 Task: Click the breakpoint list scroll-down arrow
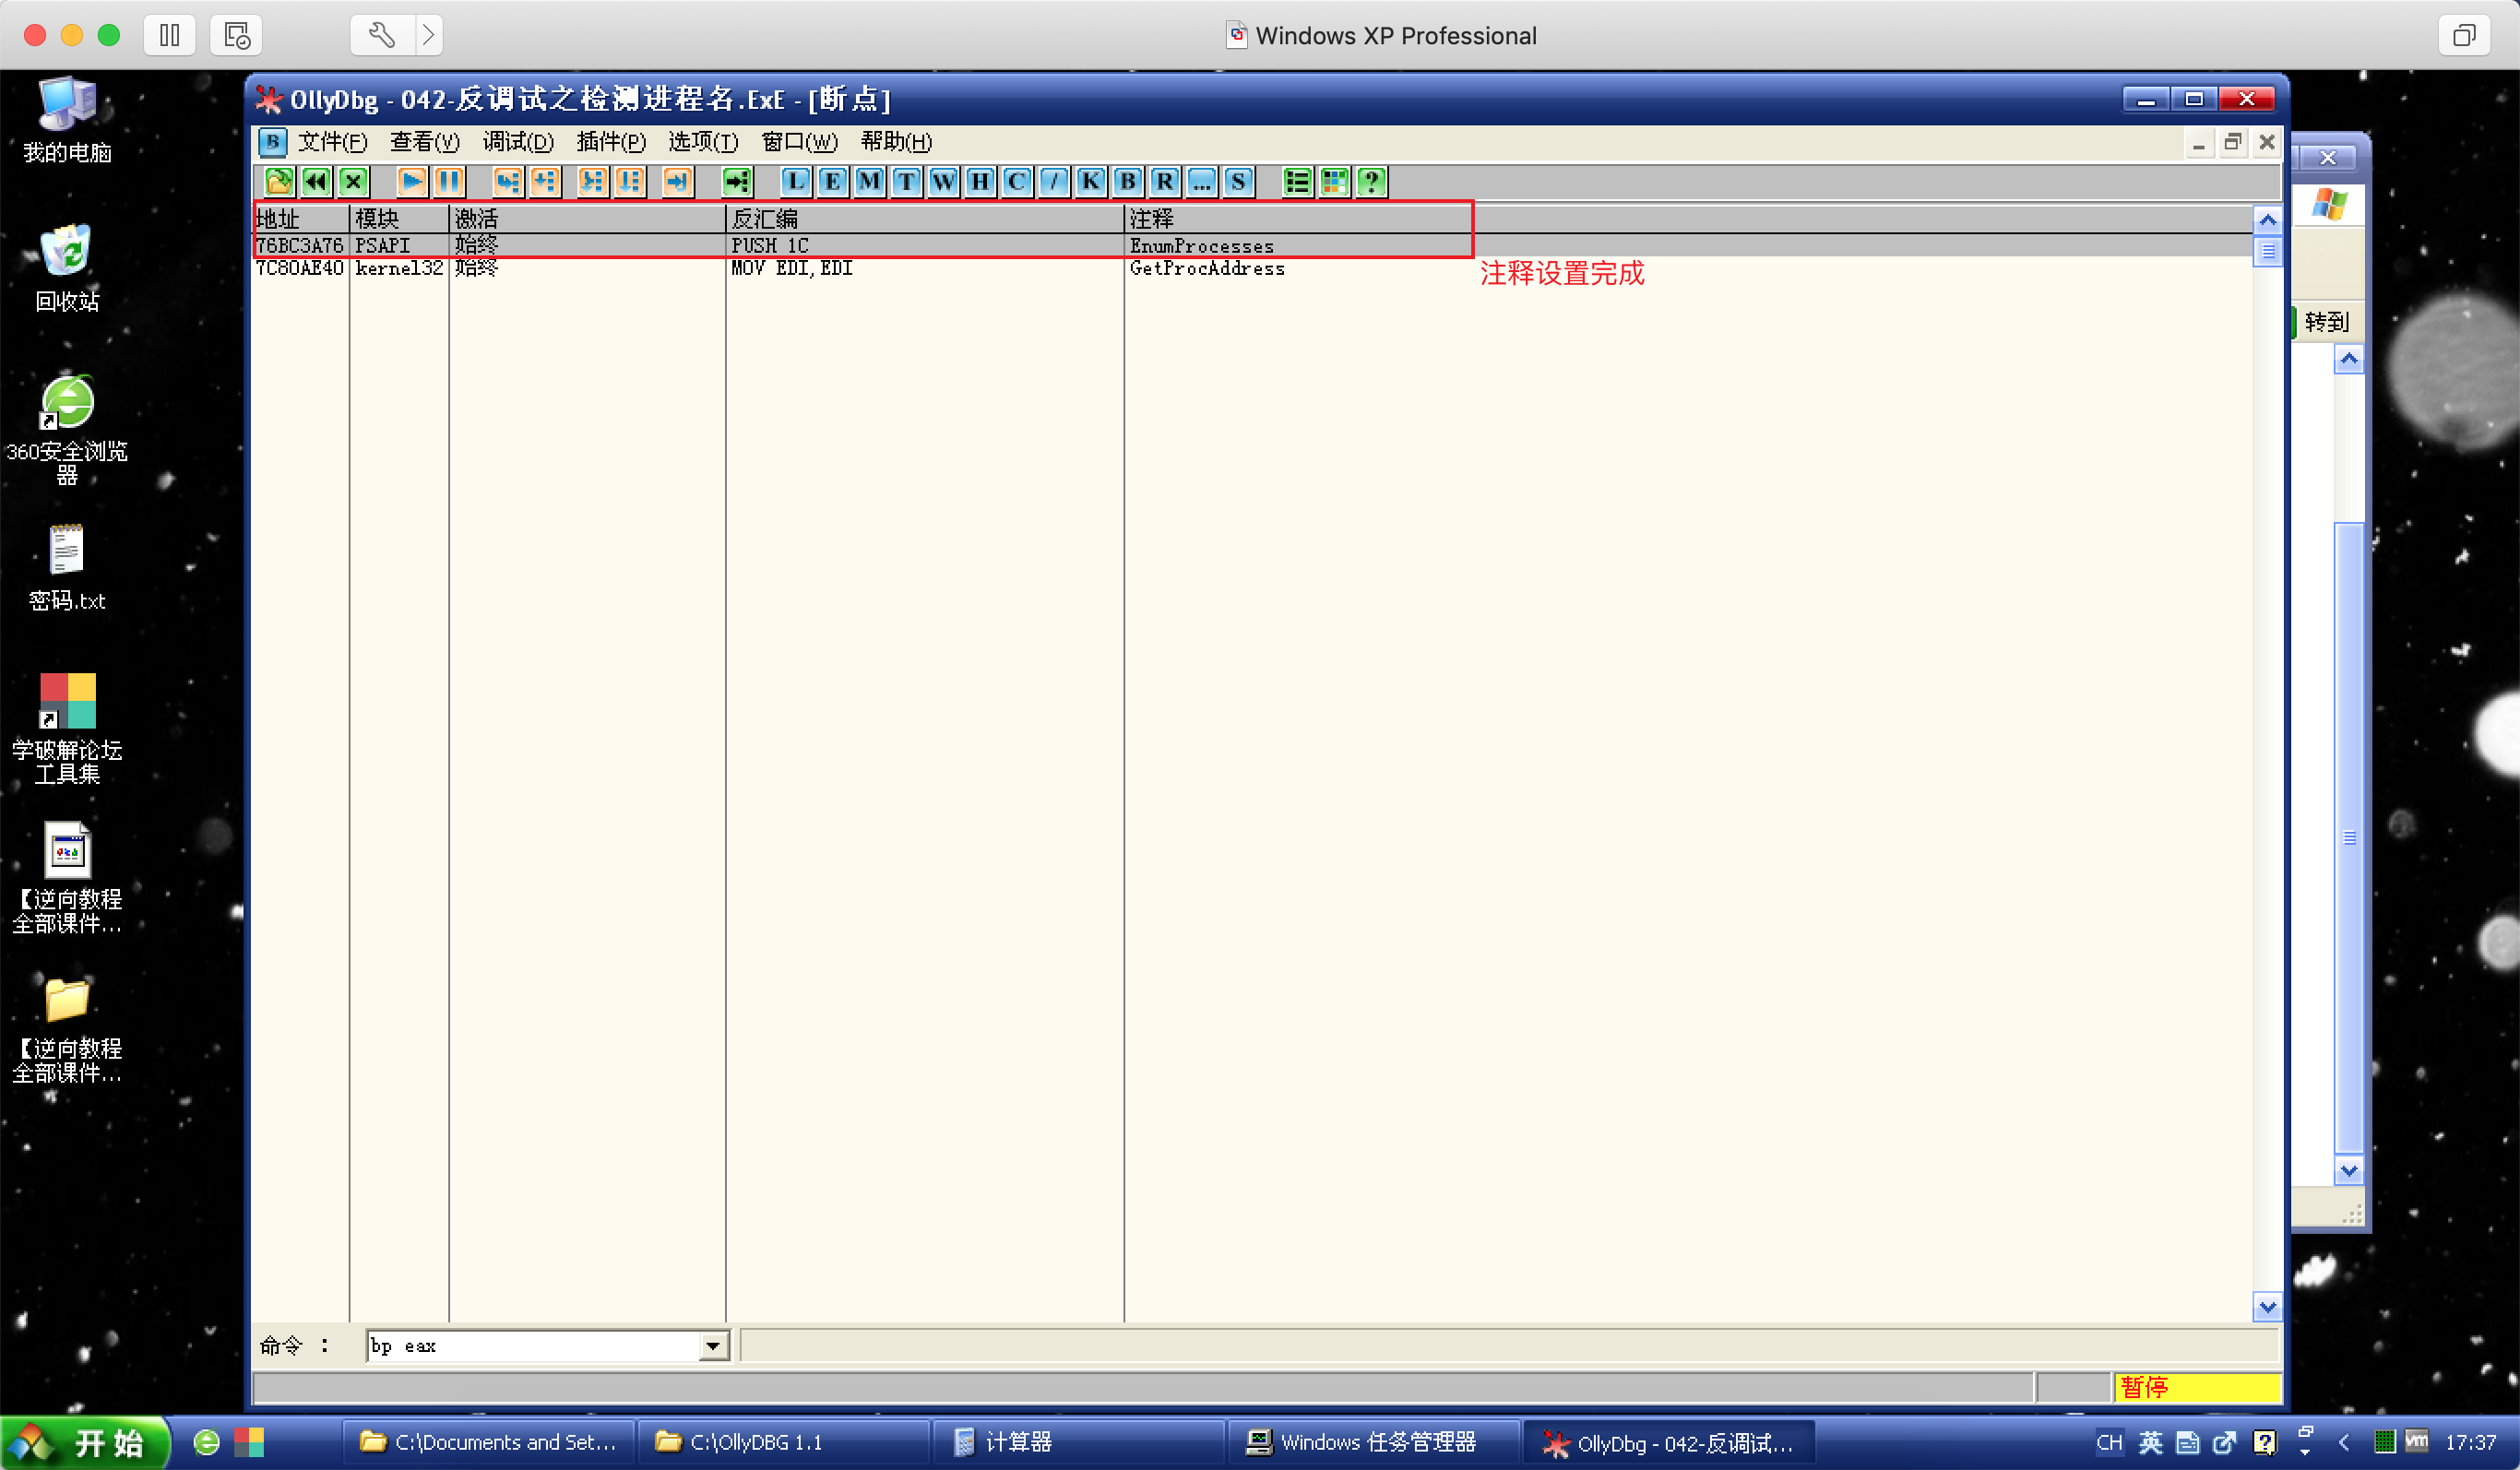[2267, 1306]
